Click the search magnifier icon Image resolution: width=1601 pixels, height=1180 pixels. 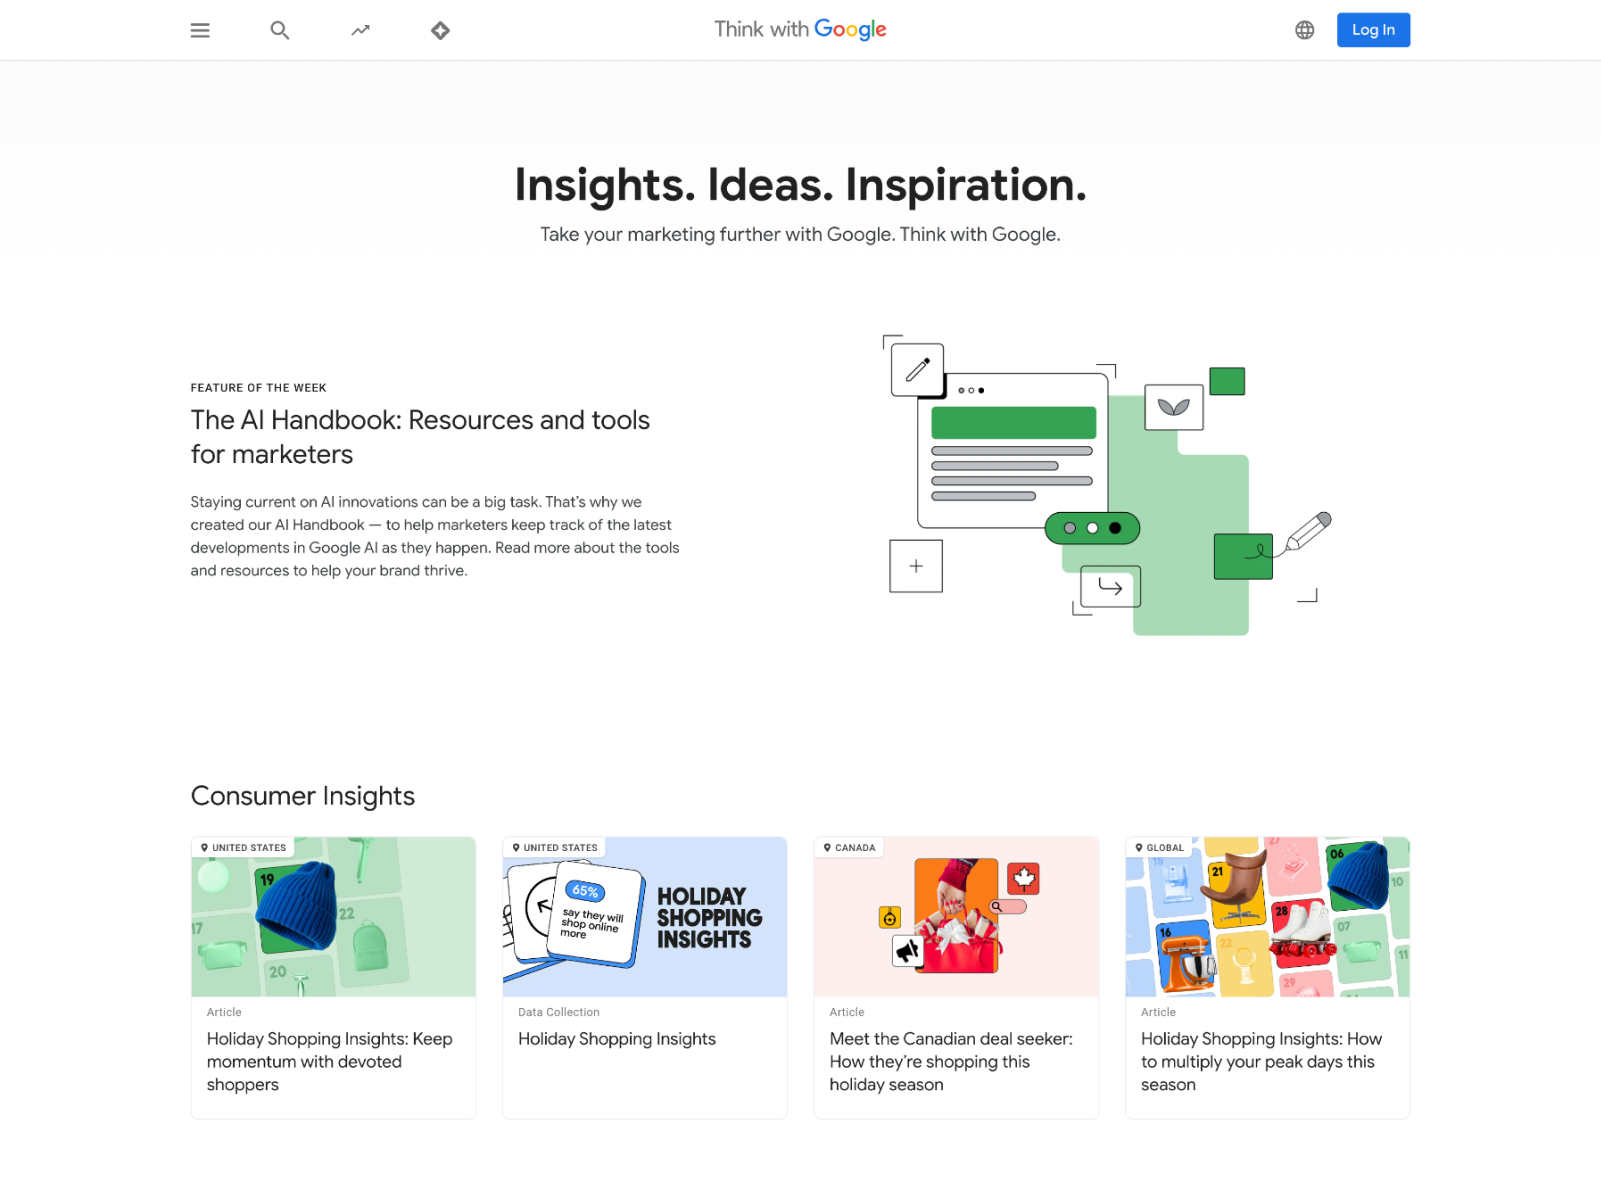(280, 30)
